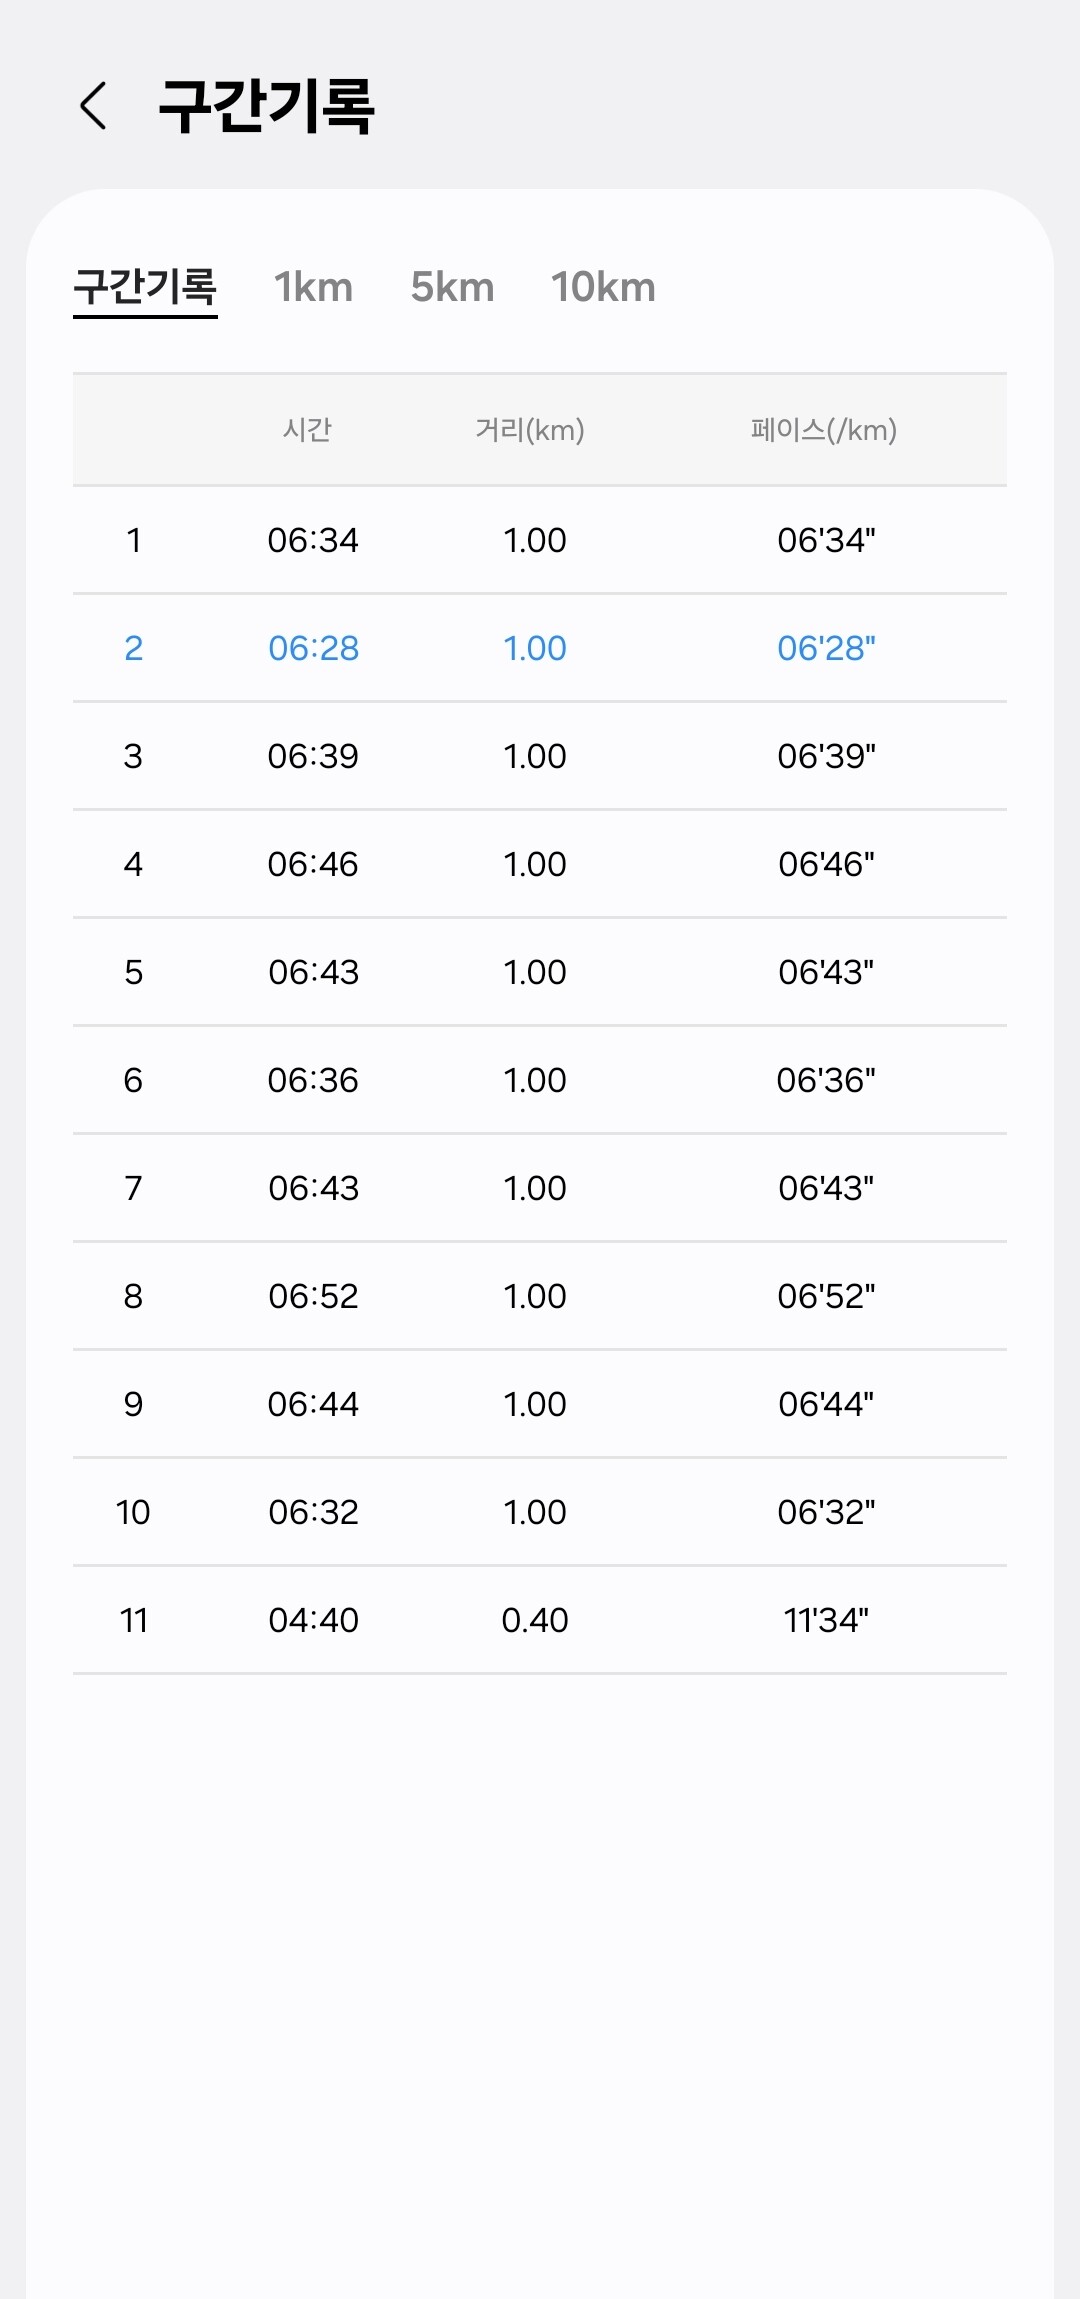Click lap 6 pace 06'36"
The height and width of the screenshot is (2299, 1080).
click(826, 1080)
